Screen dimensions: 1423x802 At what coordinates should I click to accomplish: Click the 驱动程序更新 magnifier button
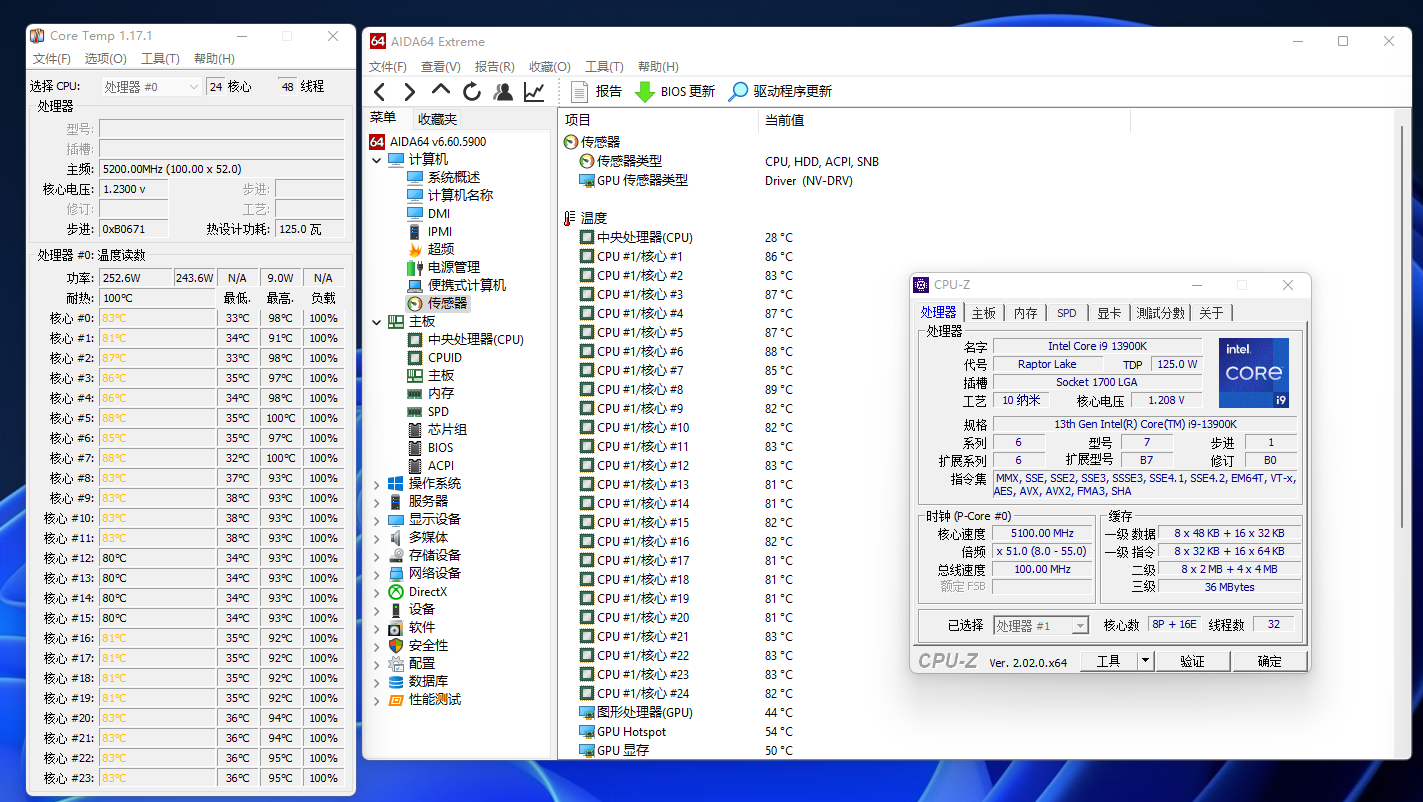coord(780,92)
